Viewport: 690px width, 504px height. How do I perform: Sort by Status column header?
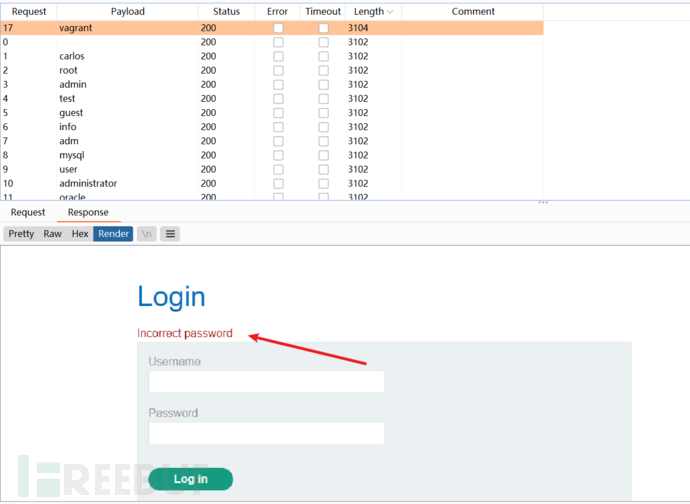(x=226, y=11)
